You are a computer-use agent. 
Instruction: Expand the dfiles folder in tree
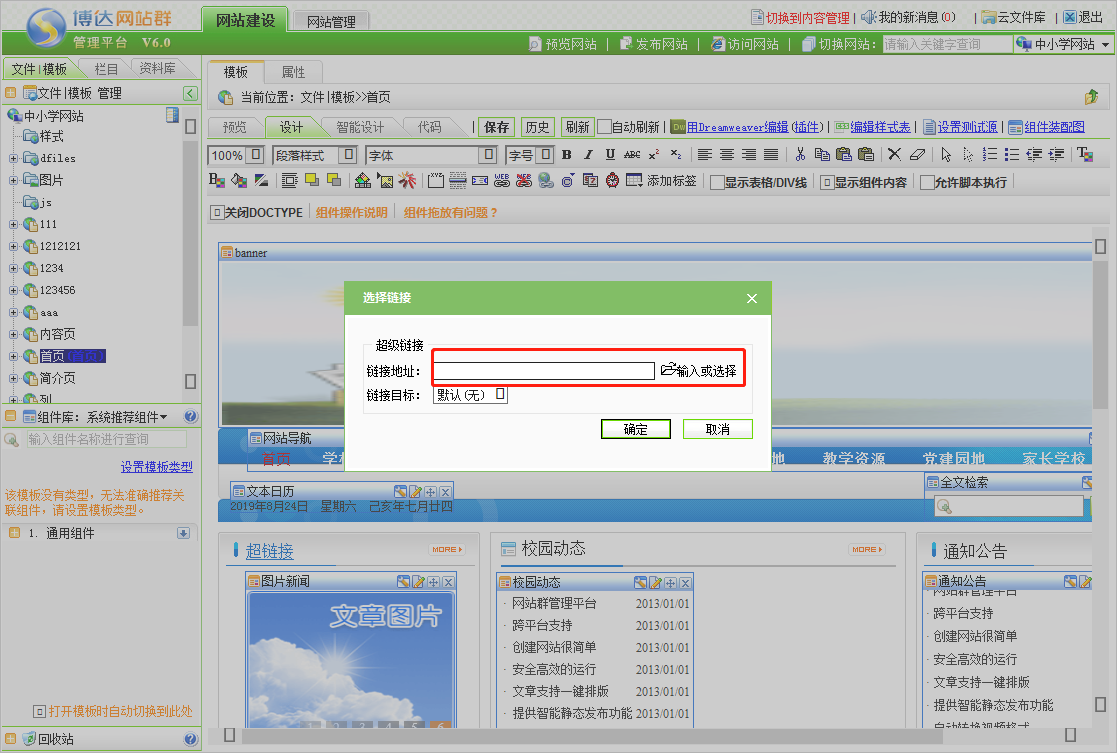[13, 158]
